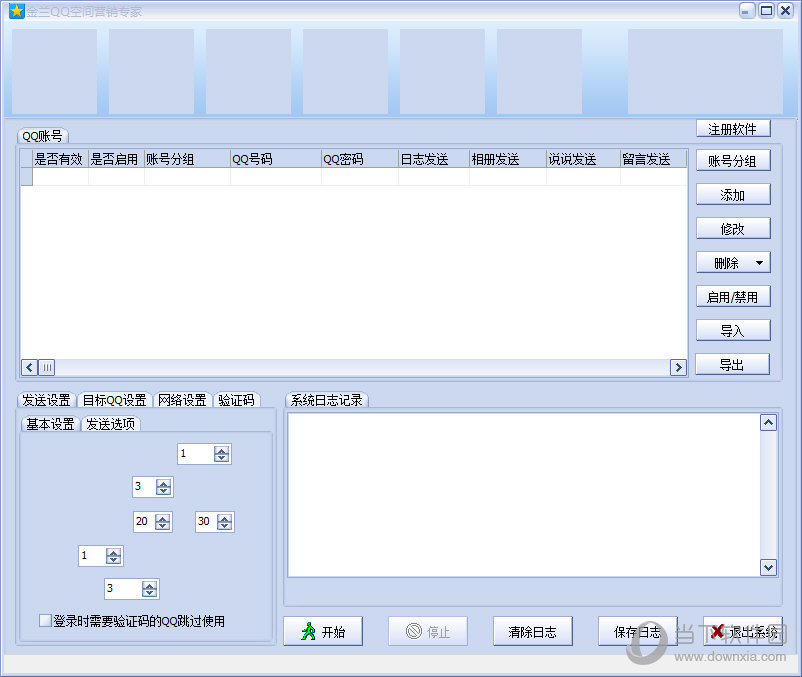802x677 pixels.
Task: Click the disabled 停止 stop button
Action: 428,631
